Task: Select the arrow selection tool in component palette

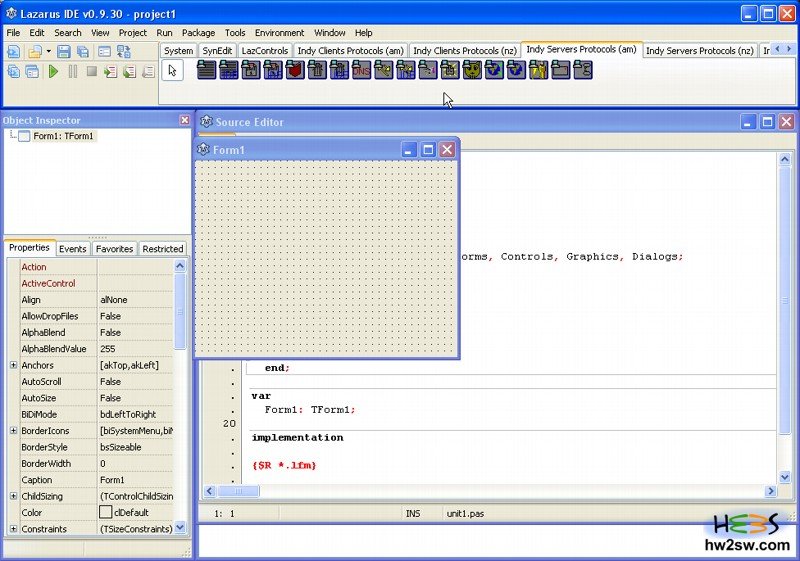Action: (x=172, y=70)
